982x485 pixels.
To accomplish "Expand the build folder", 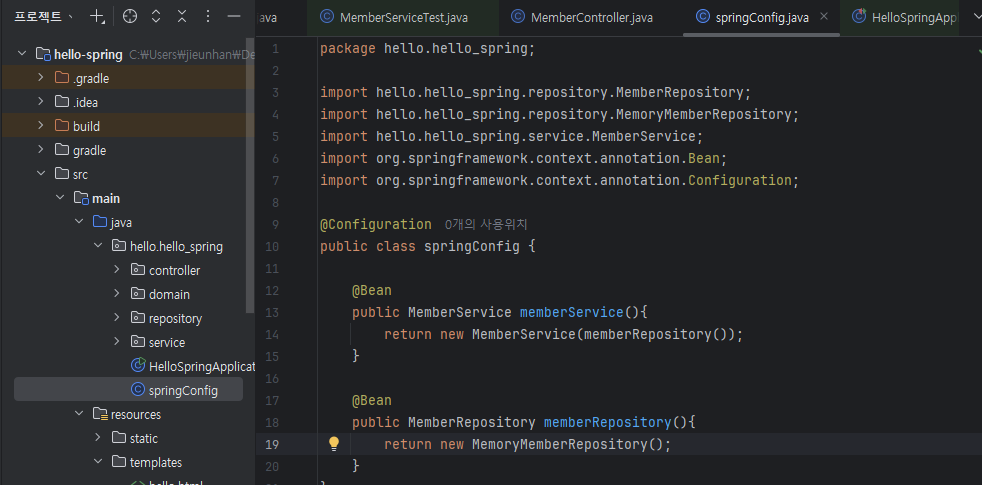I will (x=41, y=126).
